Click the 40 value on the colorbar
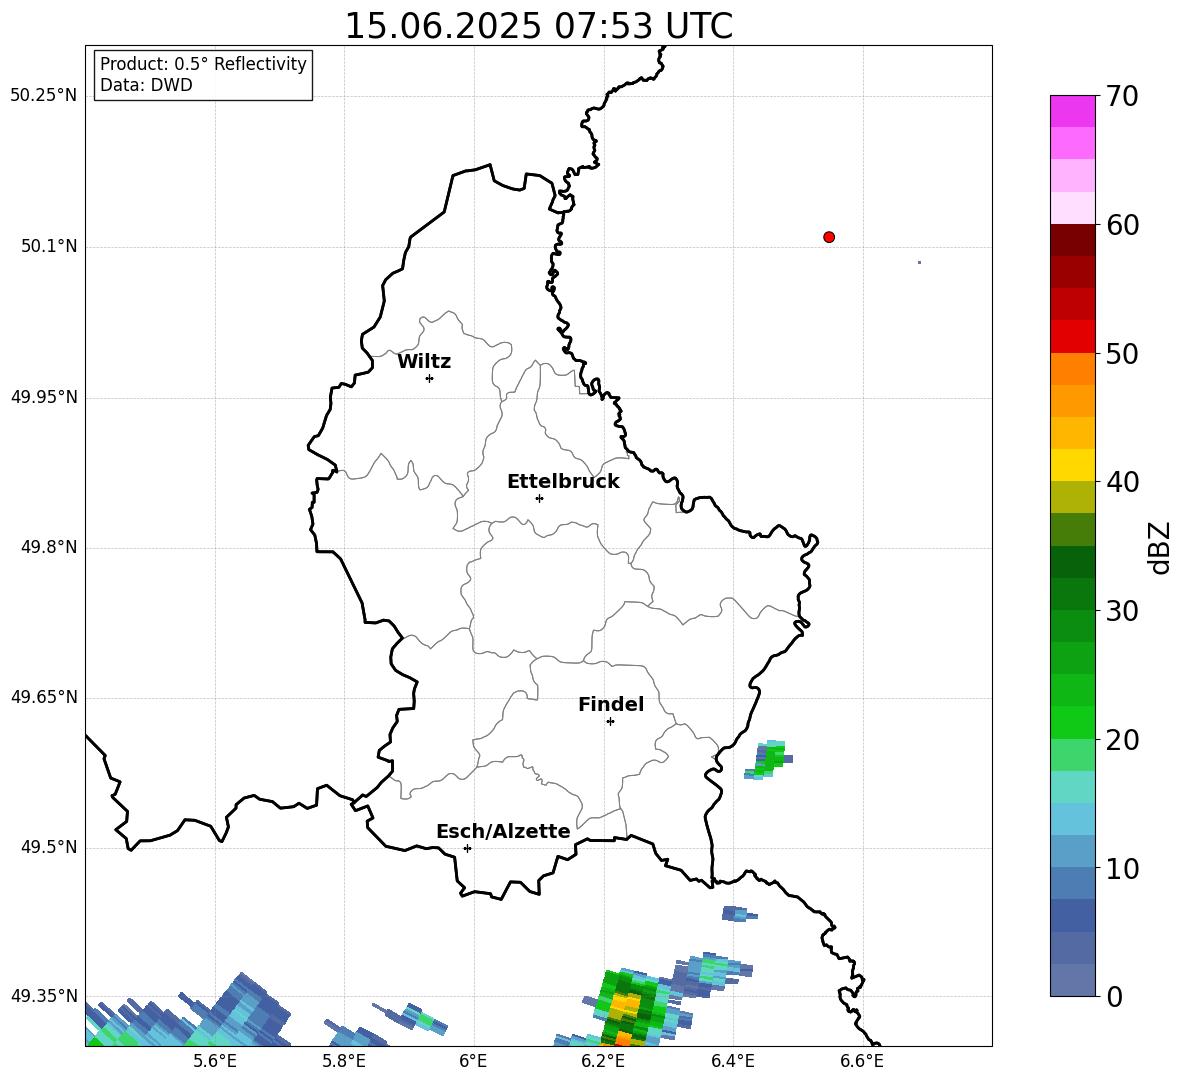1184x1081 pixels. [x=1122, y=482]
